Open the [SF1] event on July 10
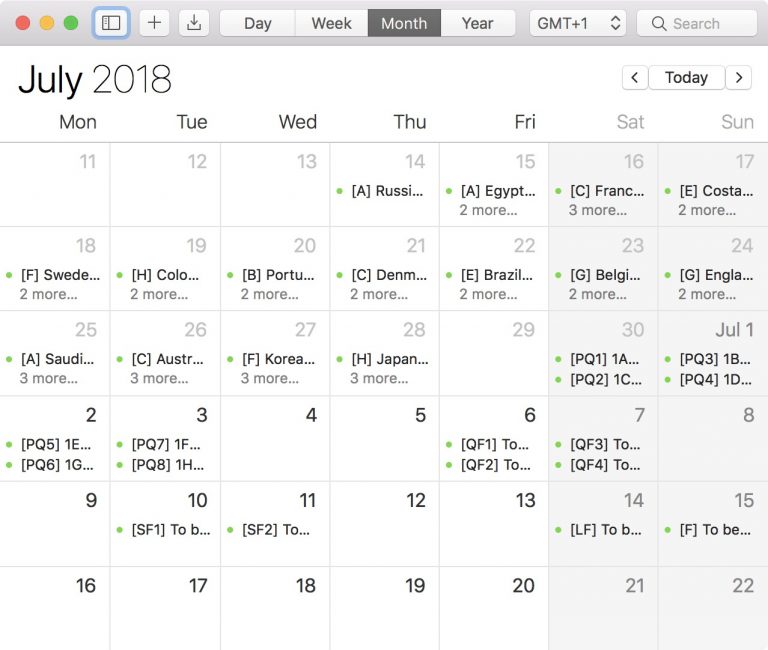768x650 pixels. (x=171, y=530)
